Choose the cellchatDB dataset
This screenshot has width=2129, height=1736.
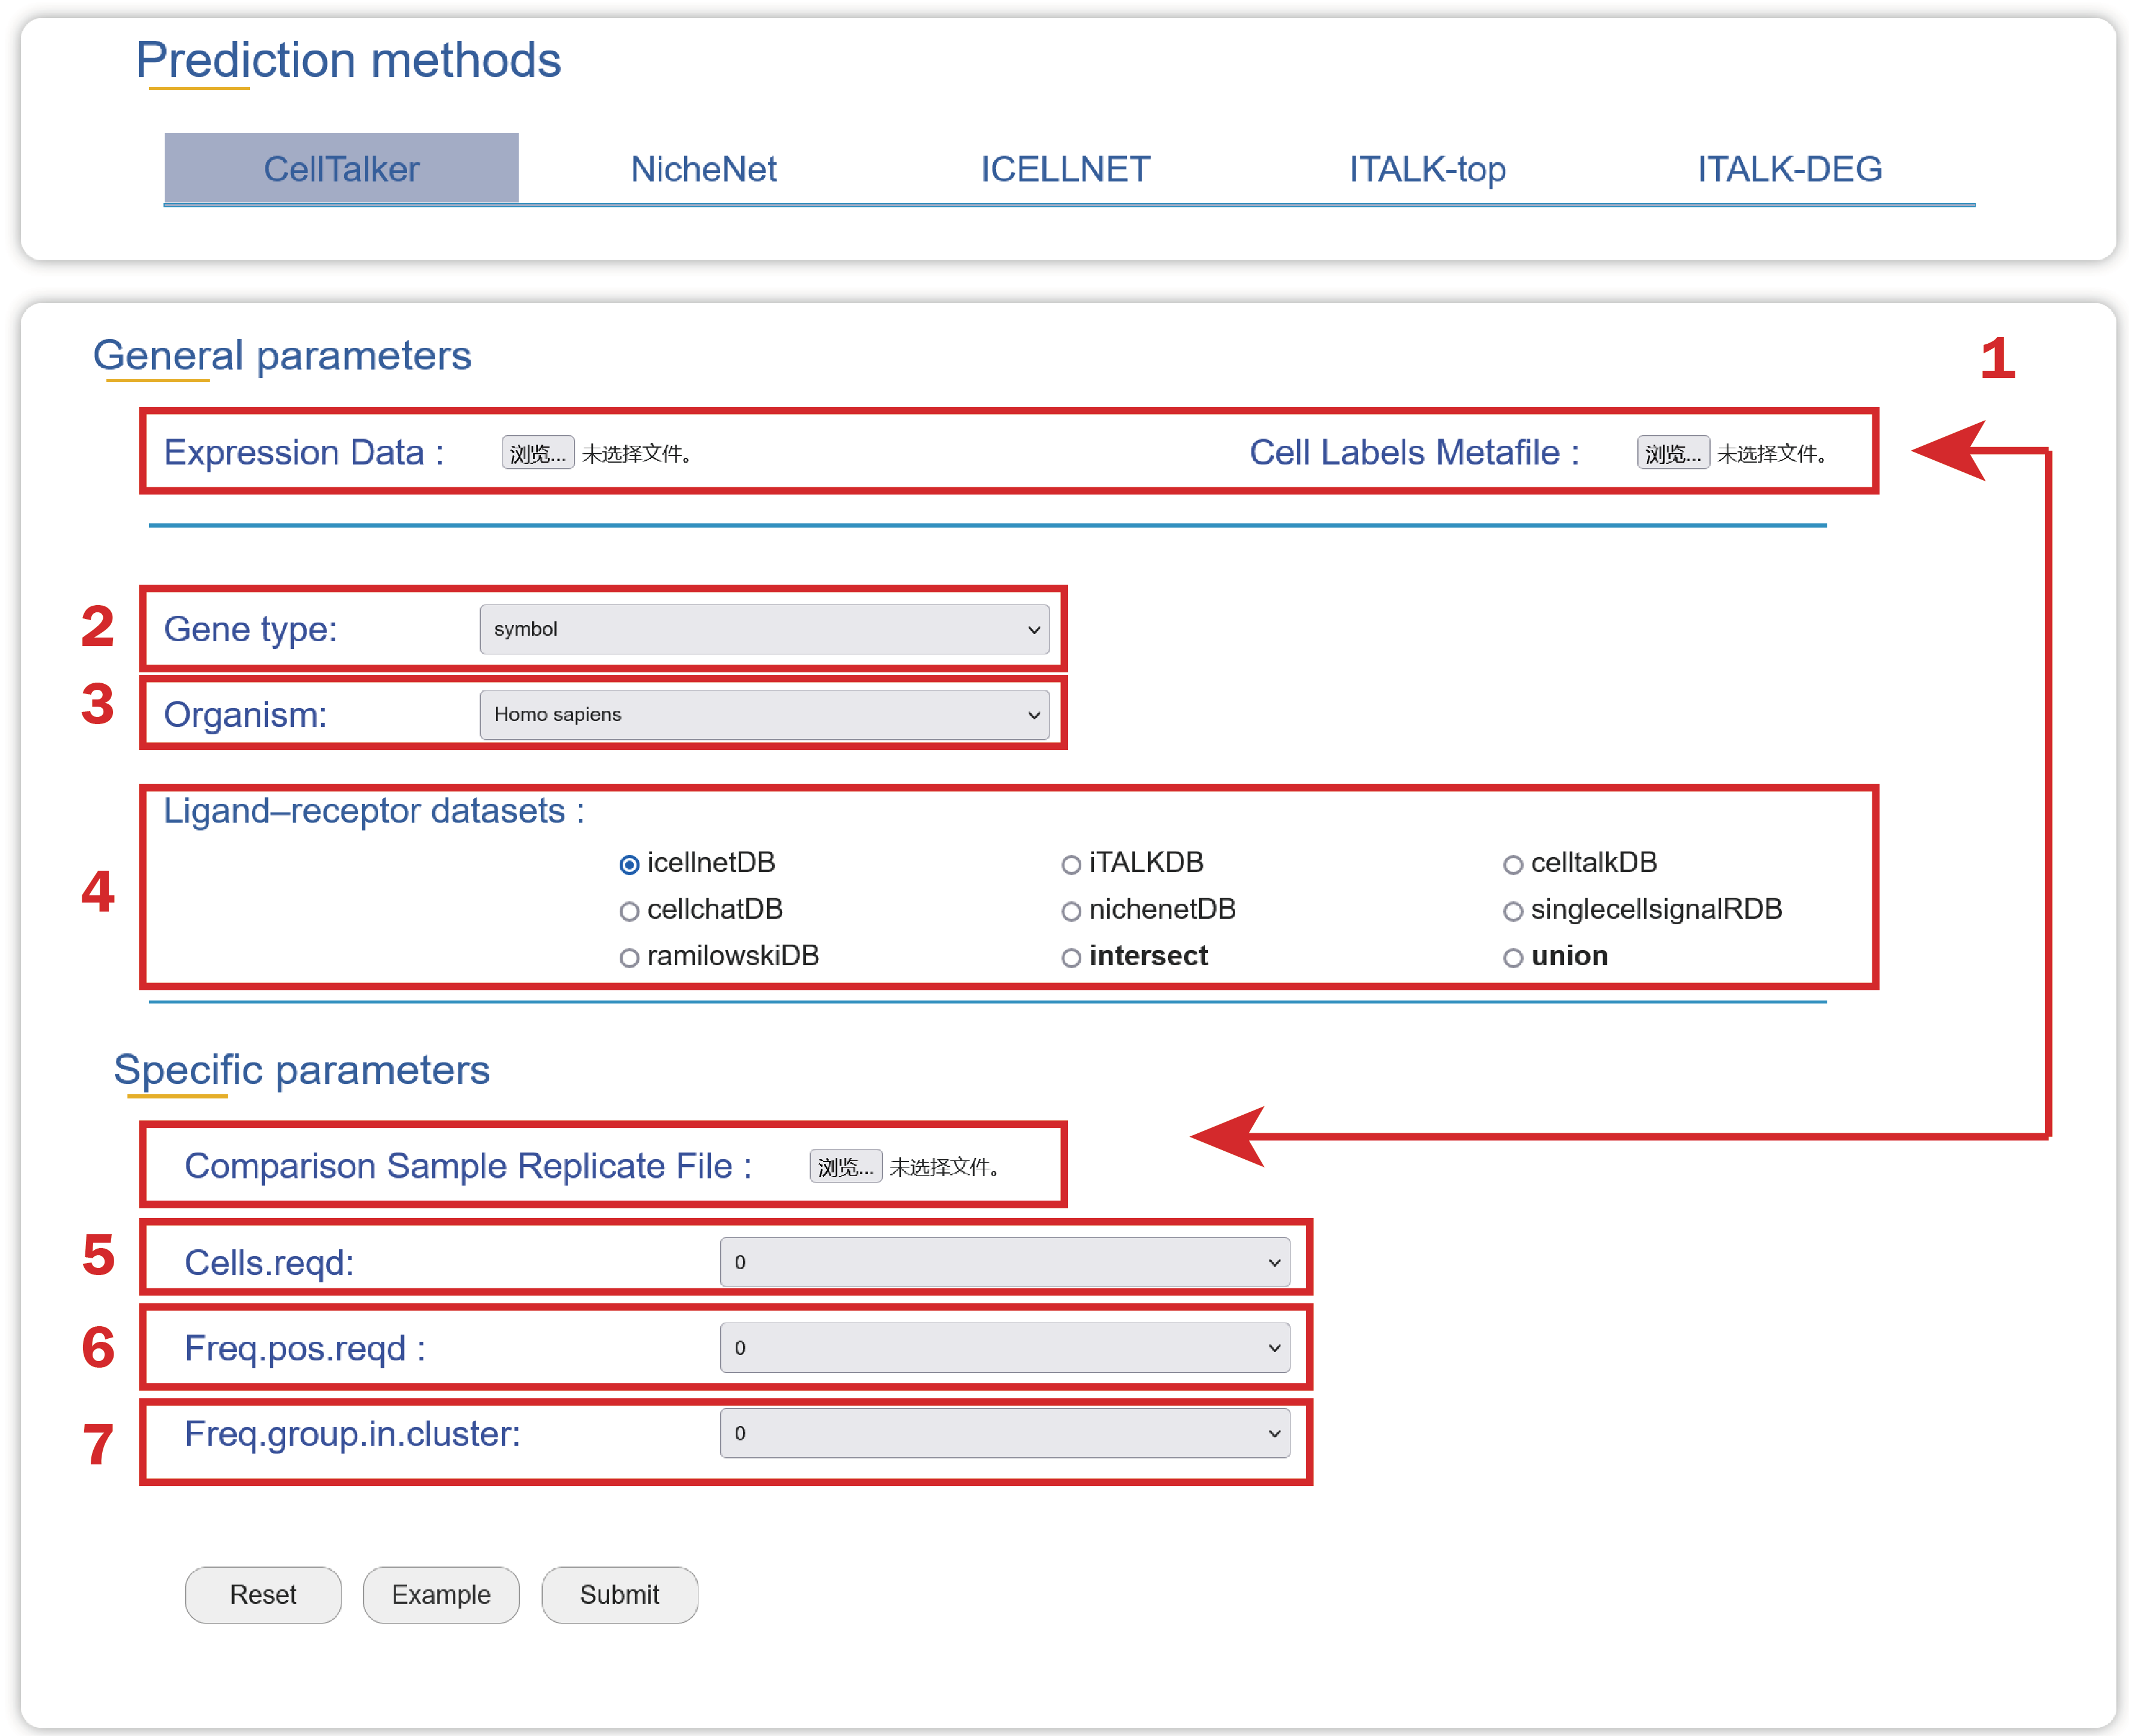(629, 911)
